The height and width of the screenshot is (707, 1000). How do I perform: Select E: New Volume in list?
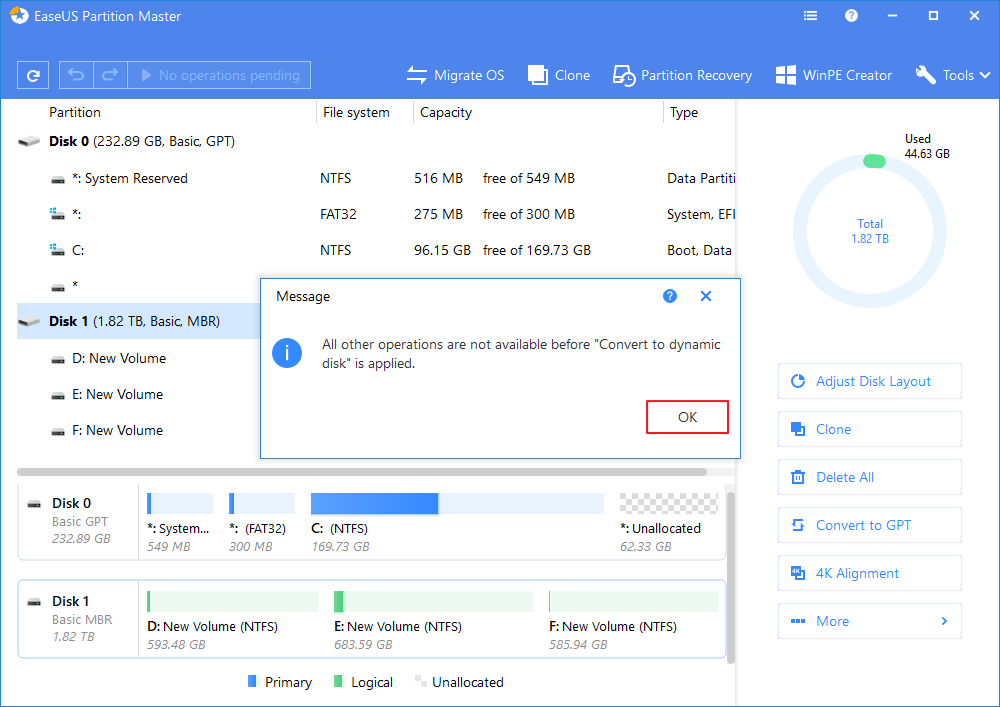point(138,394)
